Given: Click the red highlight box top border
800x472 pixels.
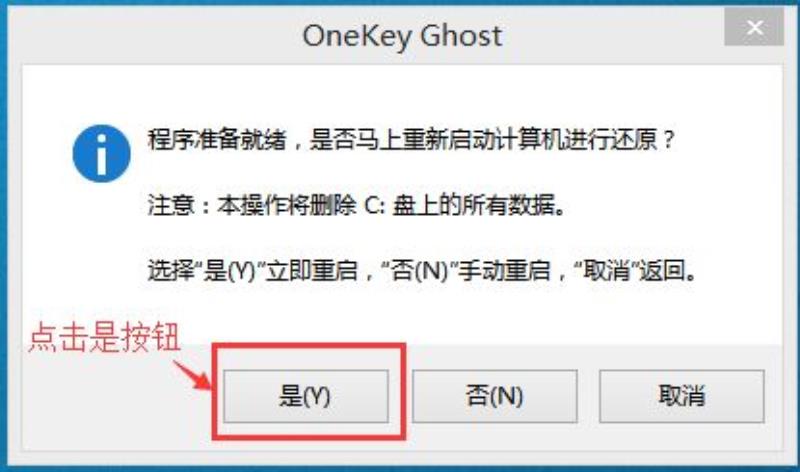Looking at the screenshot, I should (309, 345).
